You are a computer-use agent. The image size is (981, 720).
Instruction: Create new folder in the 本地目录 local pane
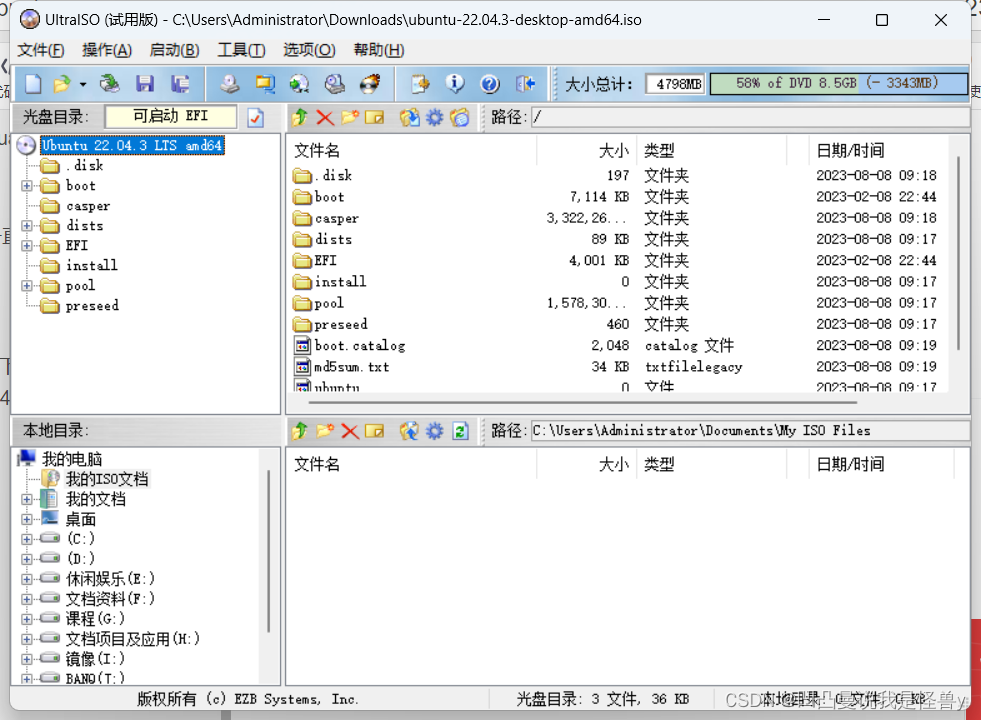click(325, 430)
